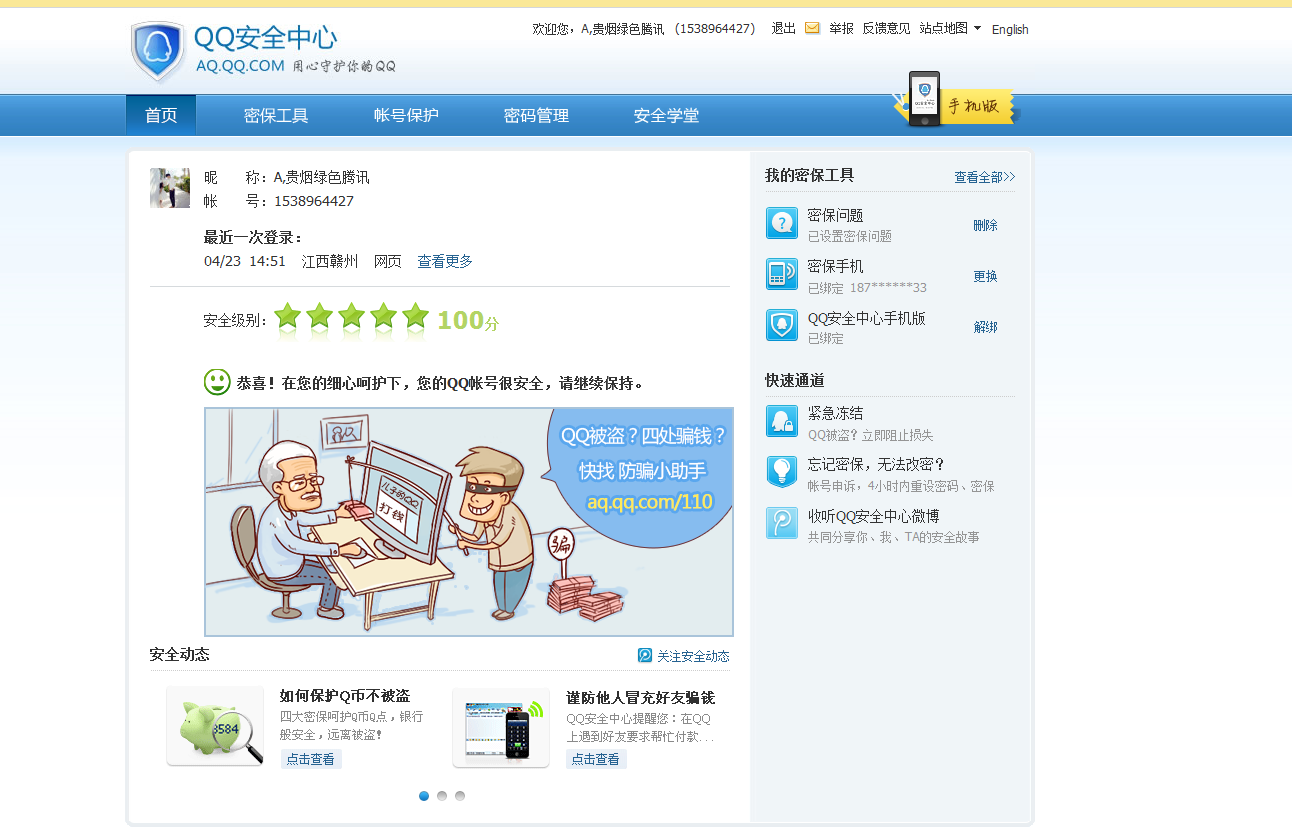Open the 紧急冻结 quick link
This screenshot has width=1292, height=832.
(x=835, y=413)
